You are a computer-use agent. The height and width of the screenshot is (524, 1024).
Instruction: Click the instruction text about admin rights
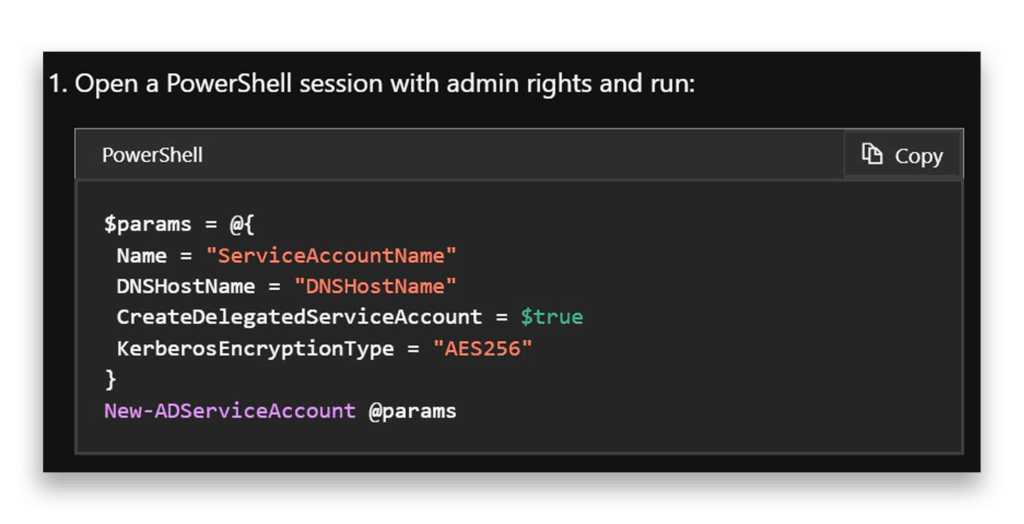(384, 83)
